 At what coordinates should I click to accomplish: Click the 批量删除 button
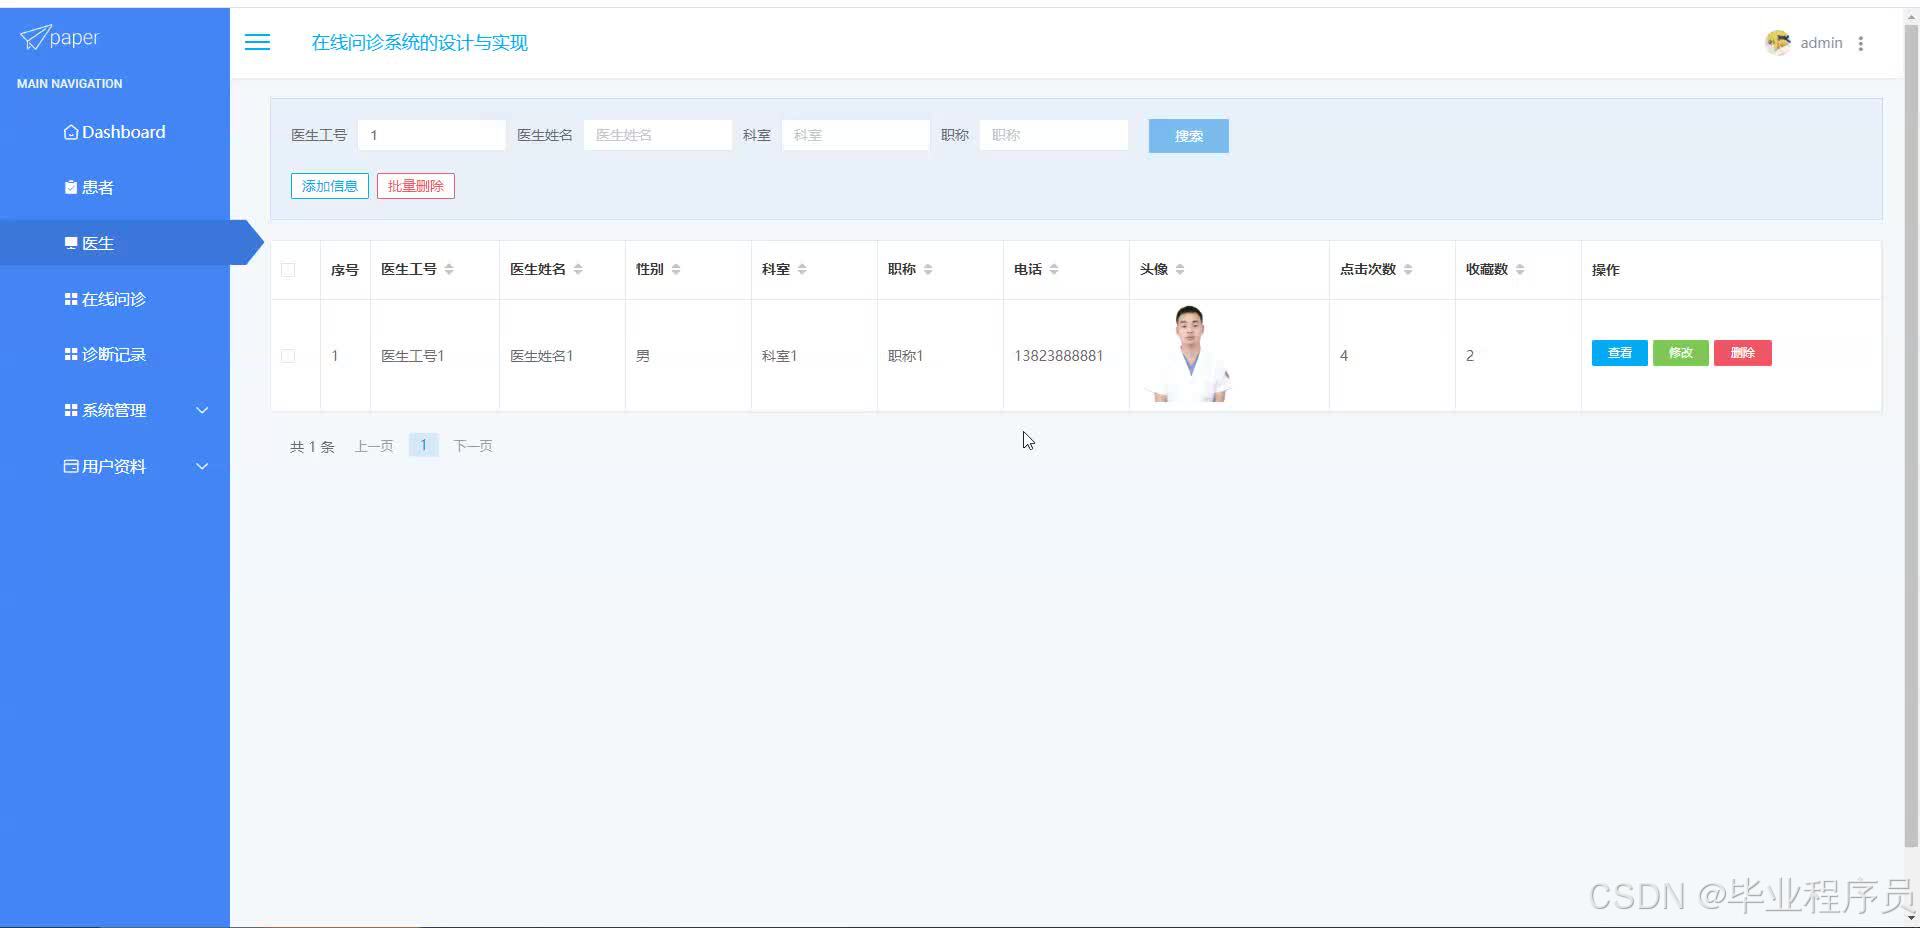(x=416, y=186)
